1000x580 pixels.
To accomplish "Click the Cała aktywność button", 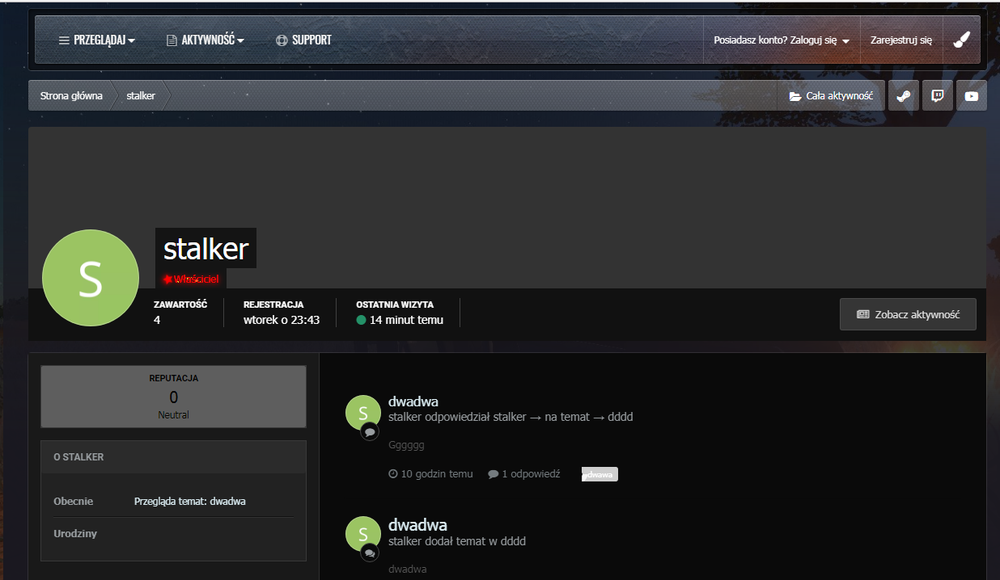I will (831, 96).
